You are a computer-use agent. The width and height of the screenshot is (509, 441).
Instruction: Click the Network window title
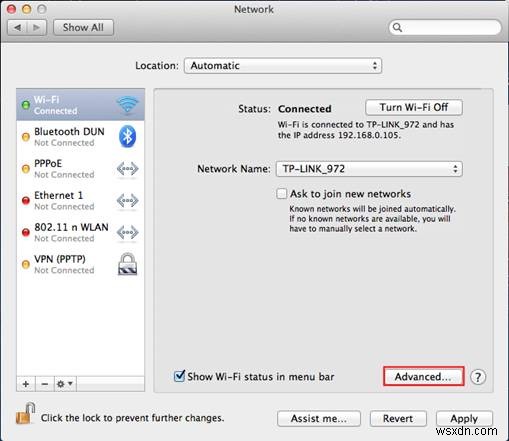(254, 9)
